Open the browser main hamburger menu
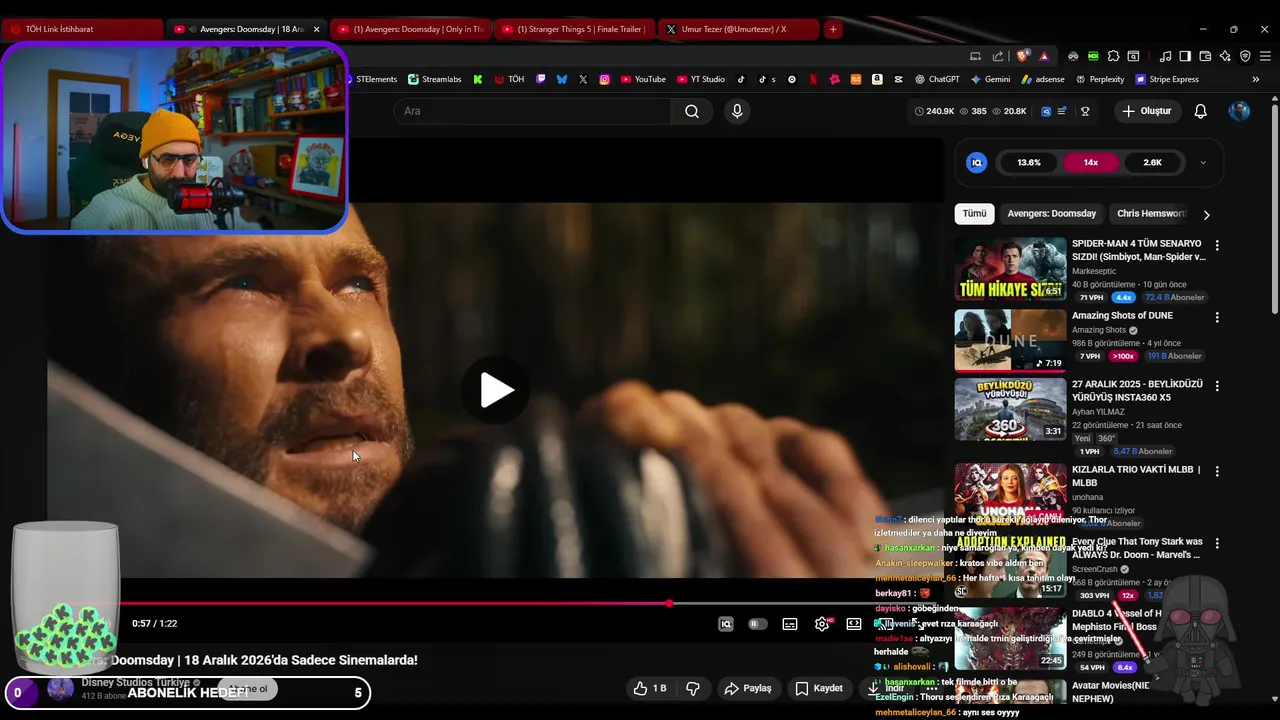The image size is (1280, 720). click(1265, 56)
